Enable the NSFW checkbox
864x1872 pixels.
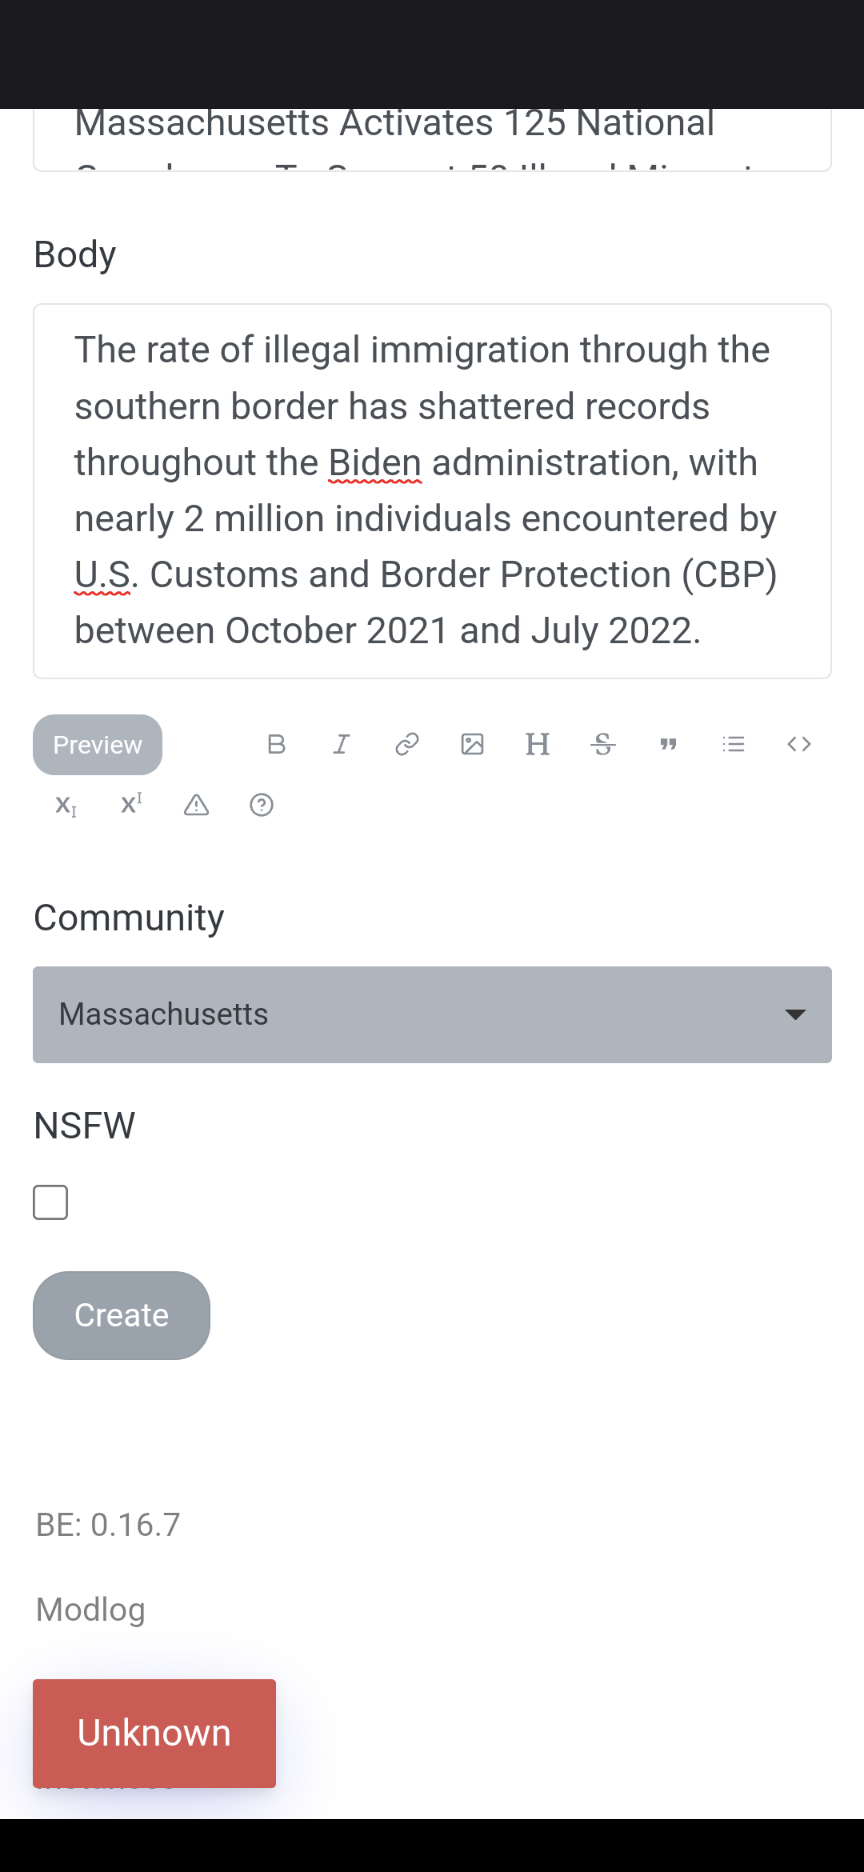(50, 1202)
